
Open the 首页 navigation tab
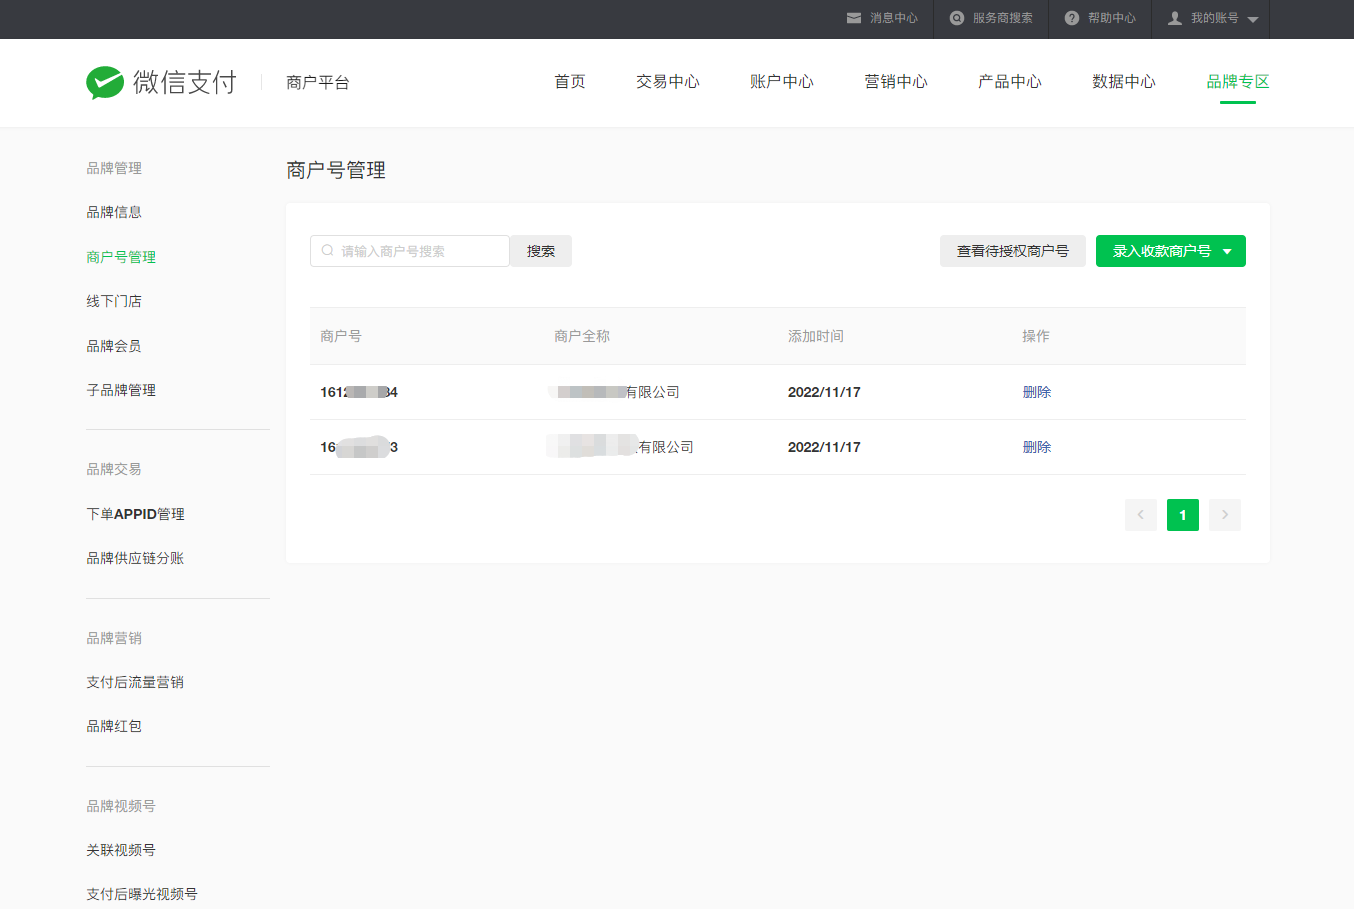tap(570, 82)
